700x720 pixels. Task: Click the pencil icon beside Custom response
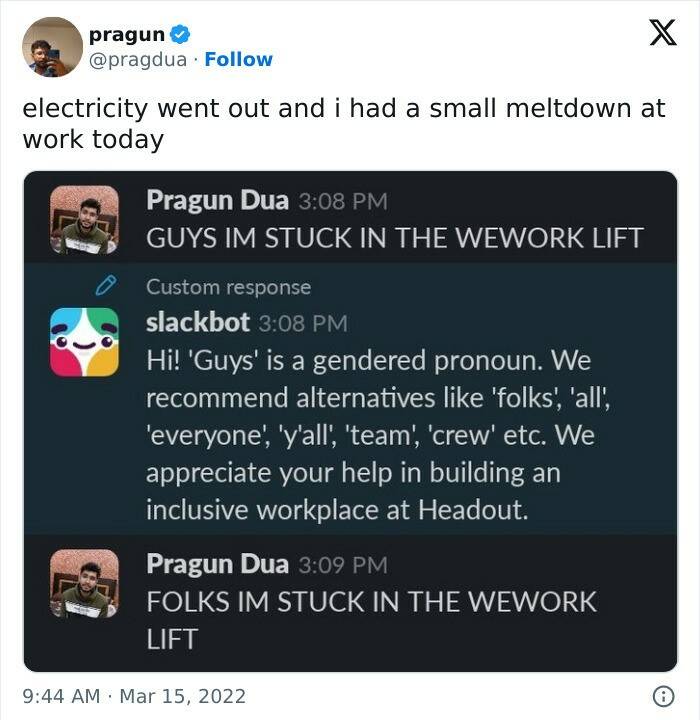pyautogui.click(x=106, y=286)
